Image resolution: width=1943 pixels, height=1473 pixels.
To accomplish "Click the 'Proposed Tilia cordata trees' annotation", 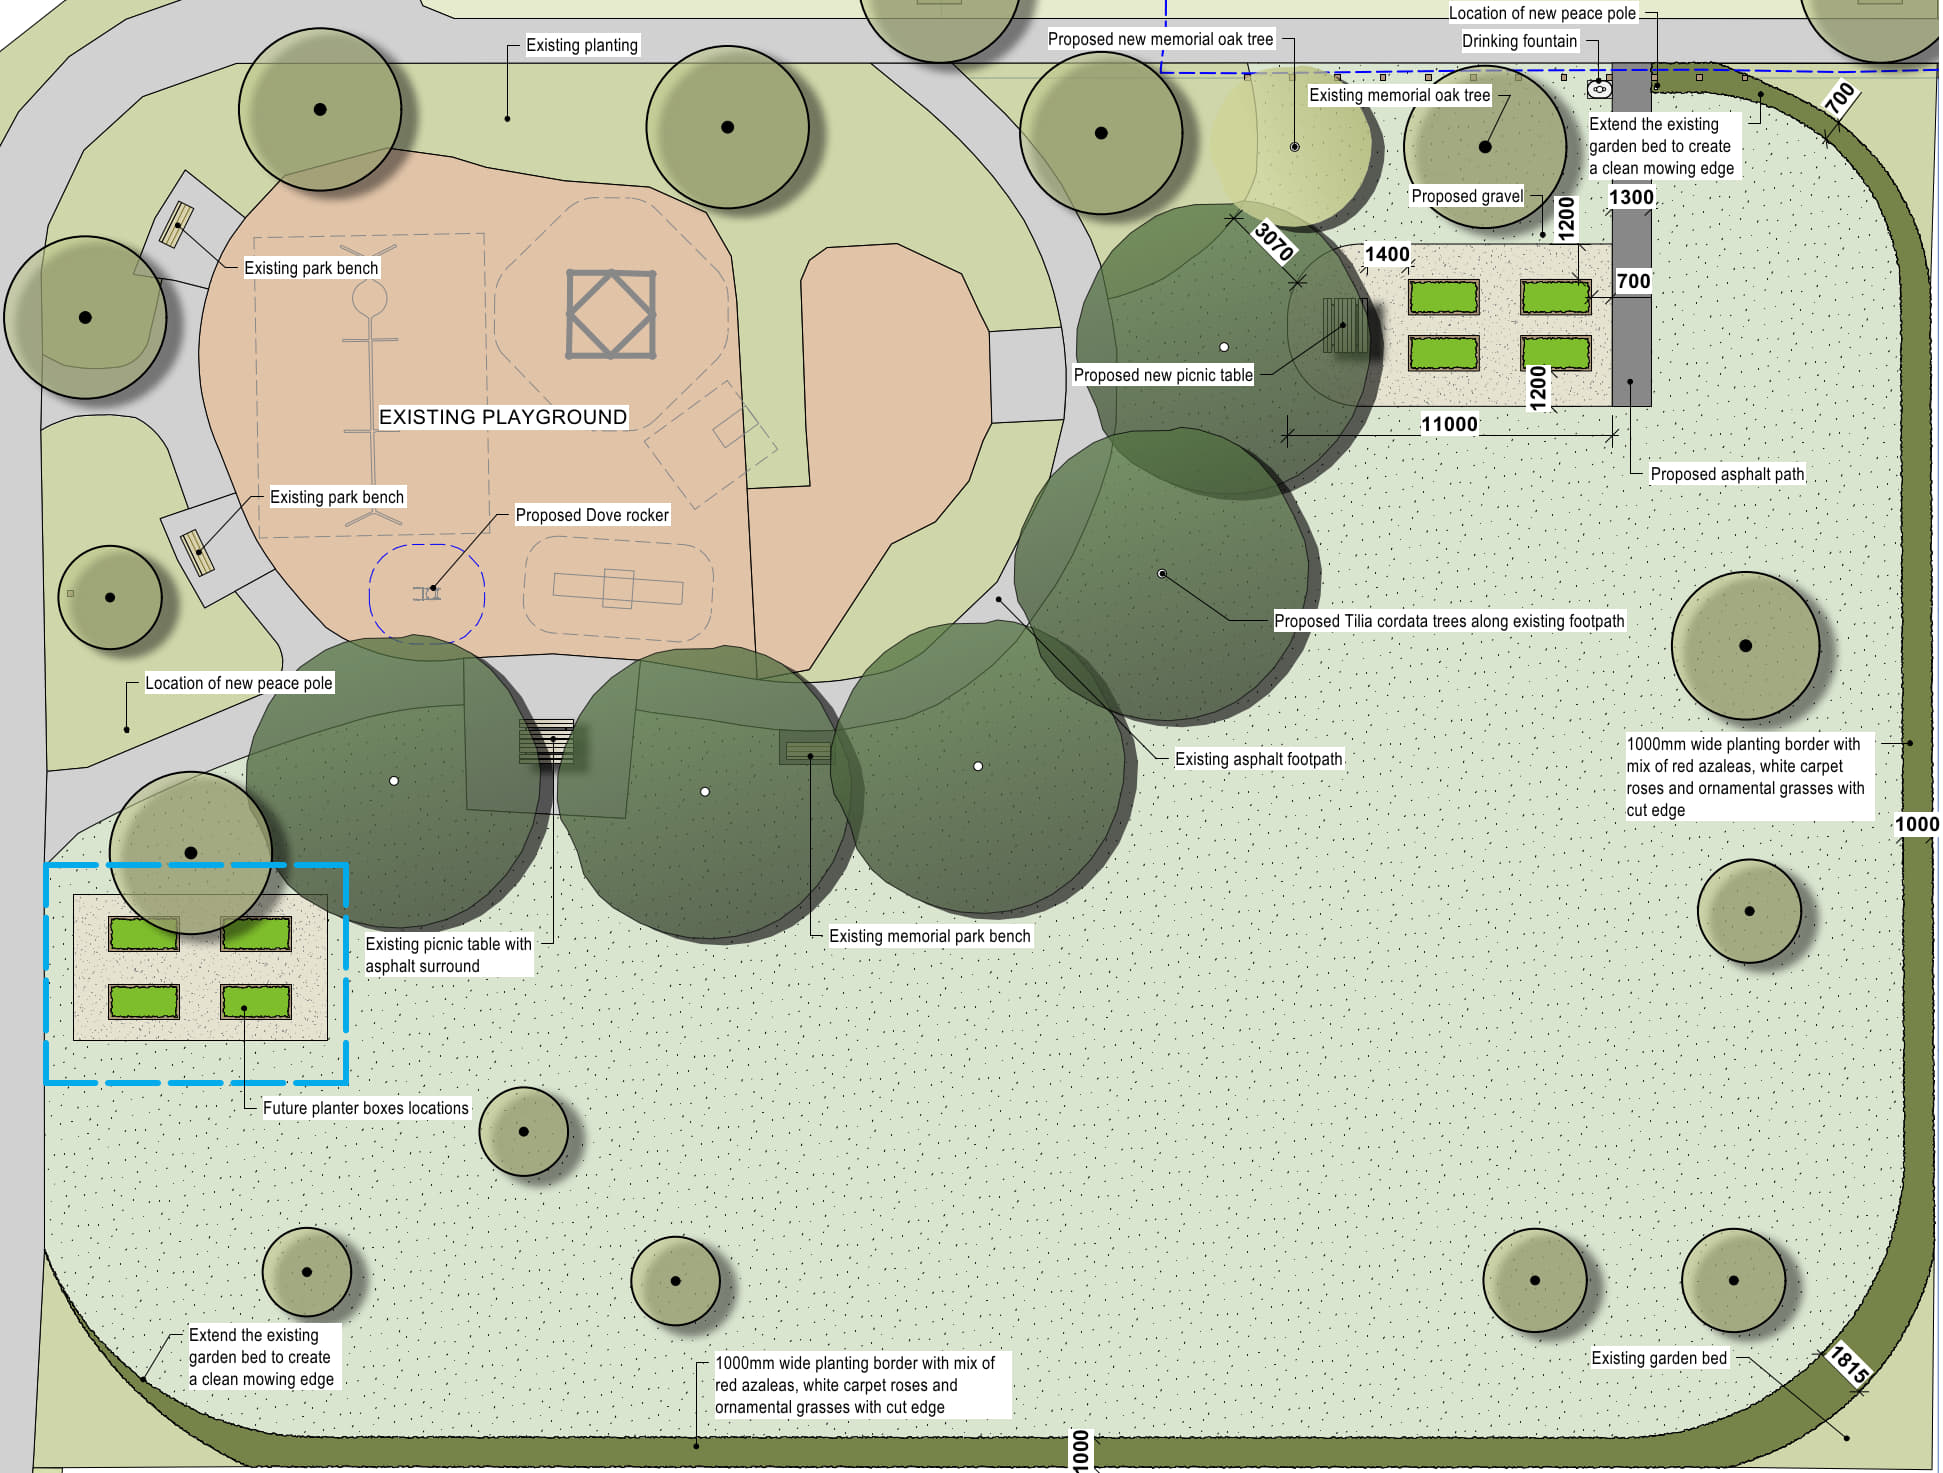I will [1448, 621].
